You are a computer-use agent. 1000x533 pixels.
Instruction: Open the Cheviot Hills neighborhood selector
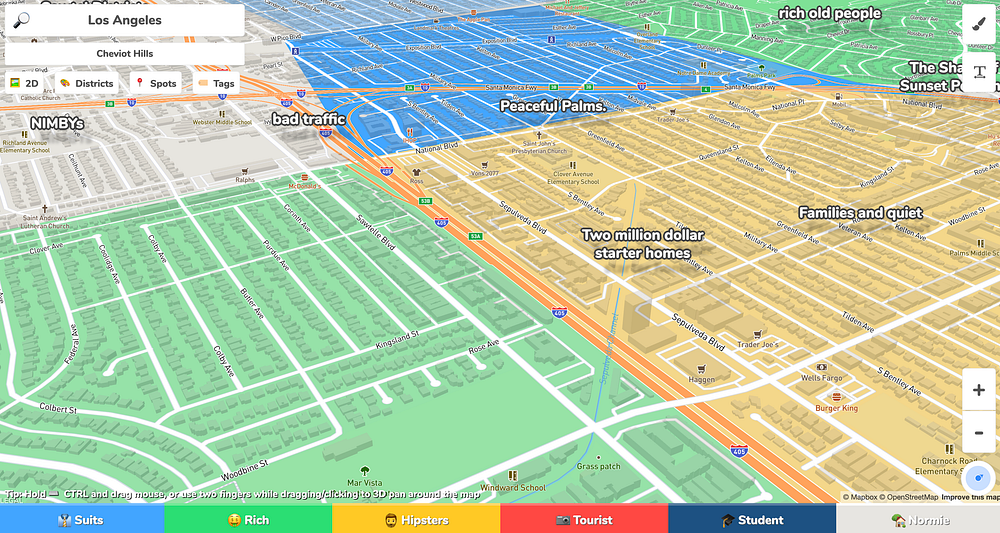pyautogui.click(x=124, y=54)
